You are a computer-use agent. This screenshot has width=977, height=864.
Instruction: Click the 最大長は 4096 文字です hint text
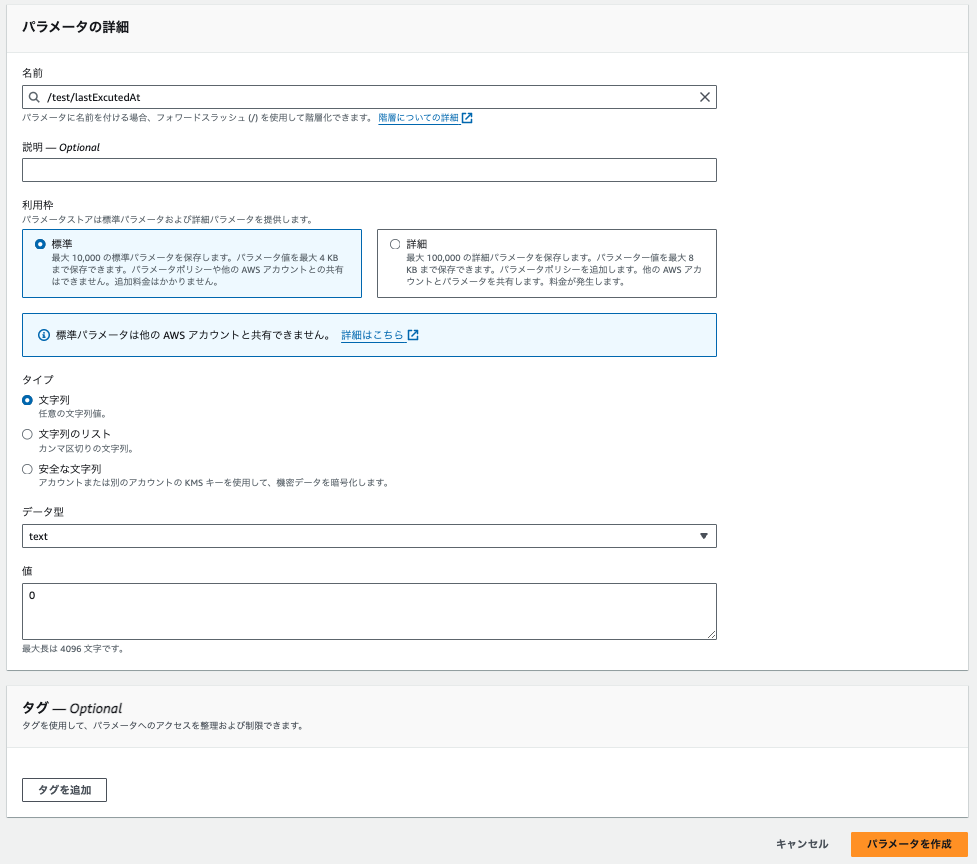coord(73,648)
